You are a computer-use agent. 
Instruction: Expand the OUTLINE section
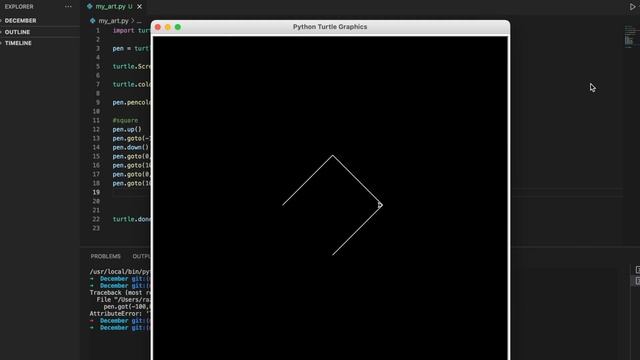[x=18, y=32]
